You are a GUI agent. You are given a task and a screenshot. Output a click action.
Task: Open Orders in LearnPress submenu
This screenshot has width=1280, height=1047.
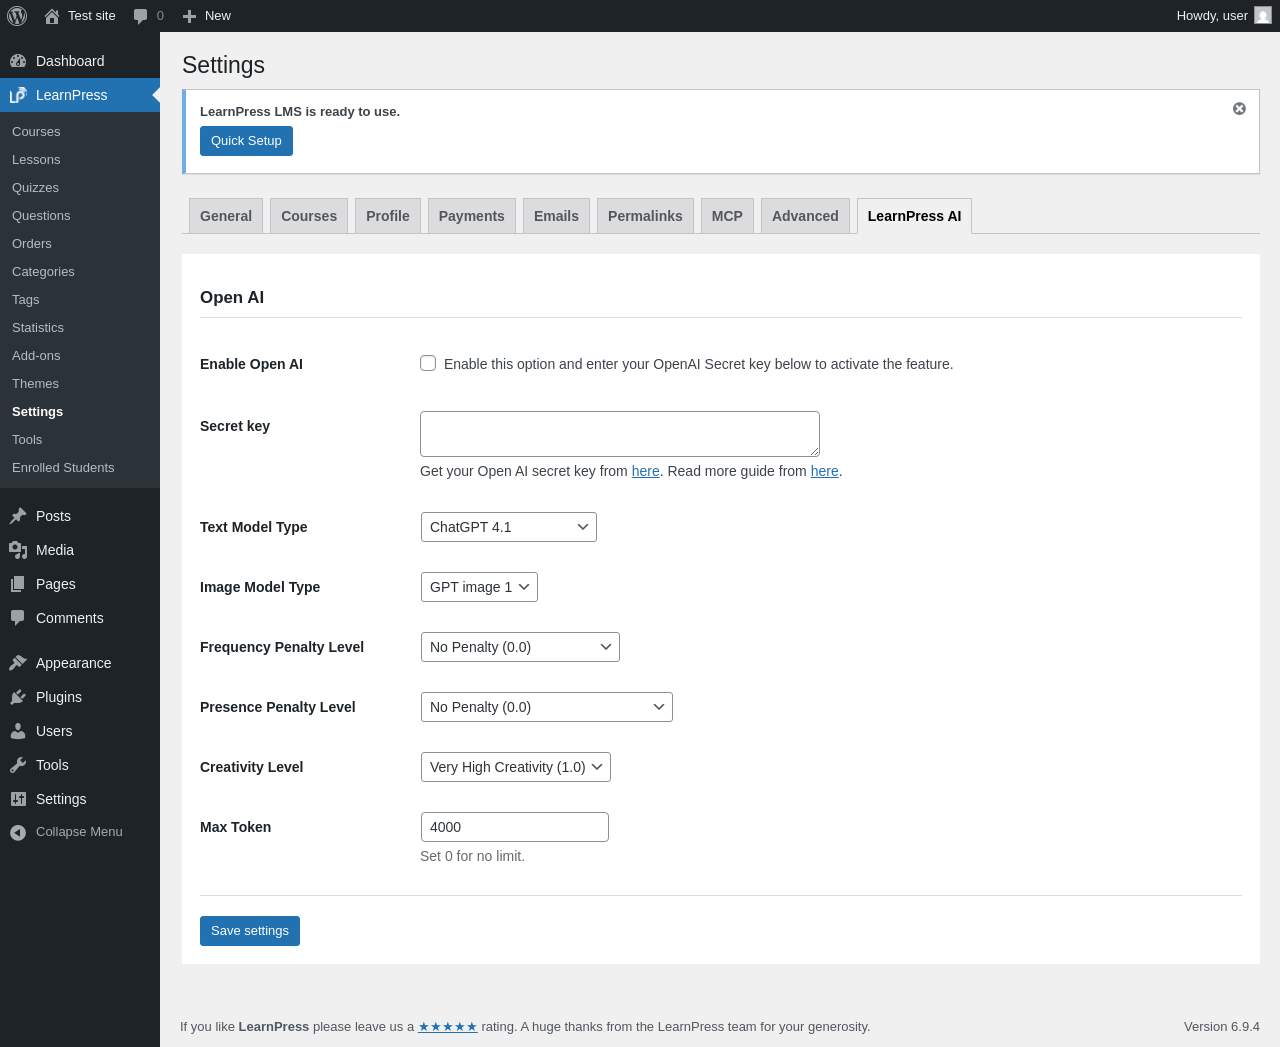pos(32,244)
